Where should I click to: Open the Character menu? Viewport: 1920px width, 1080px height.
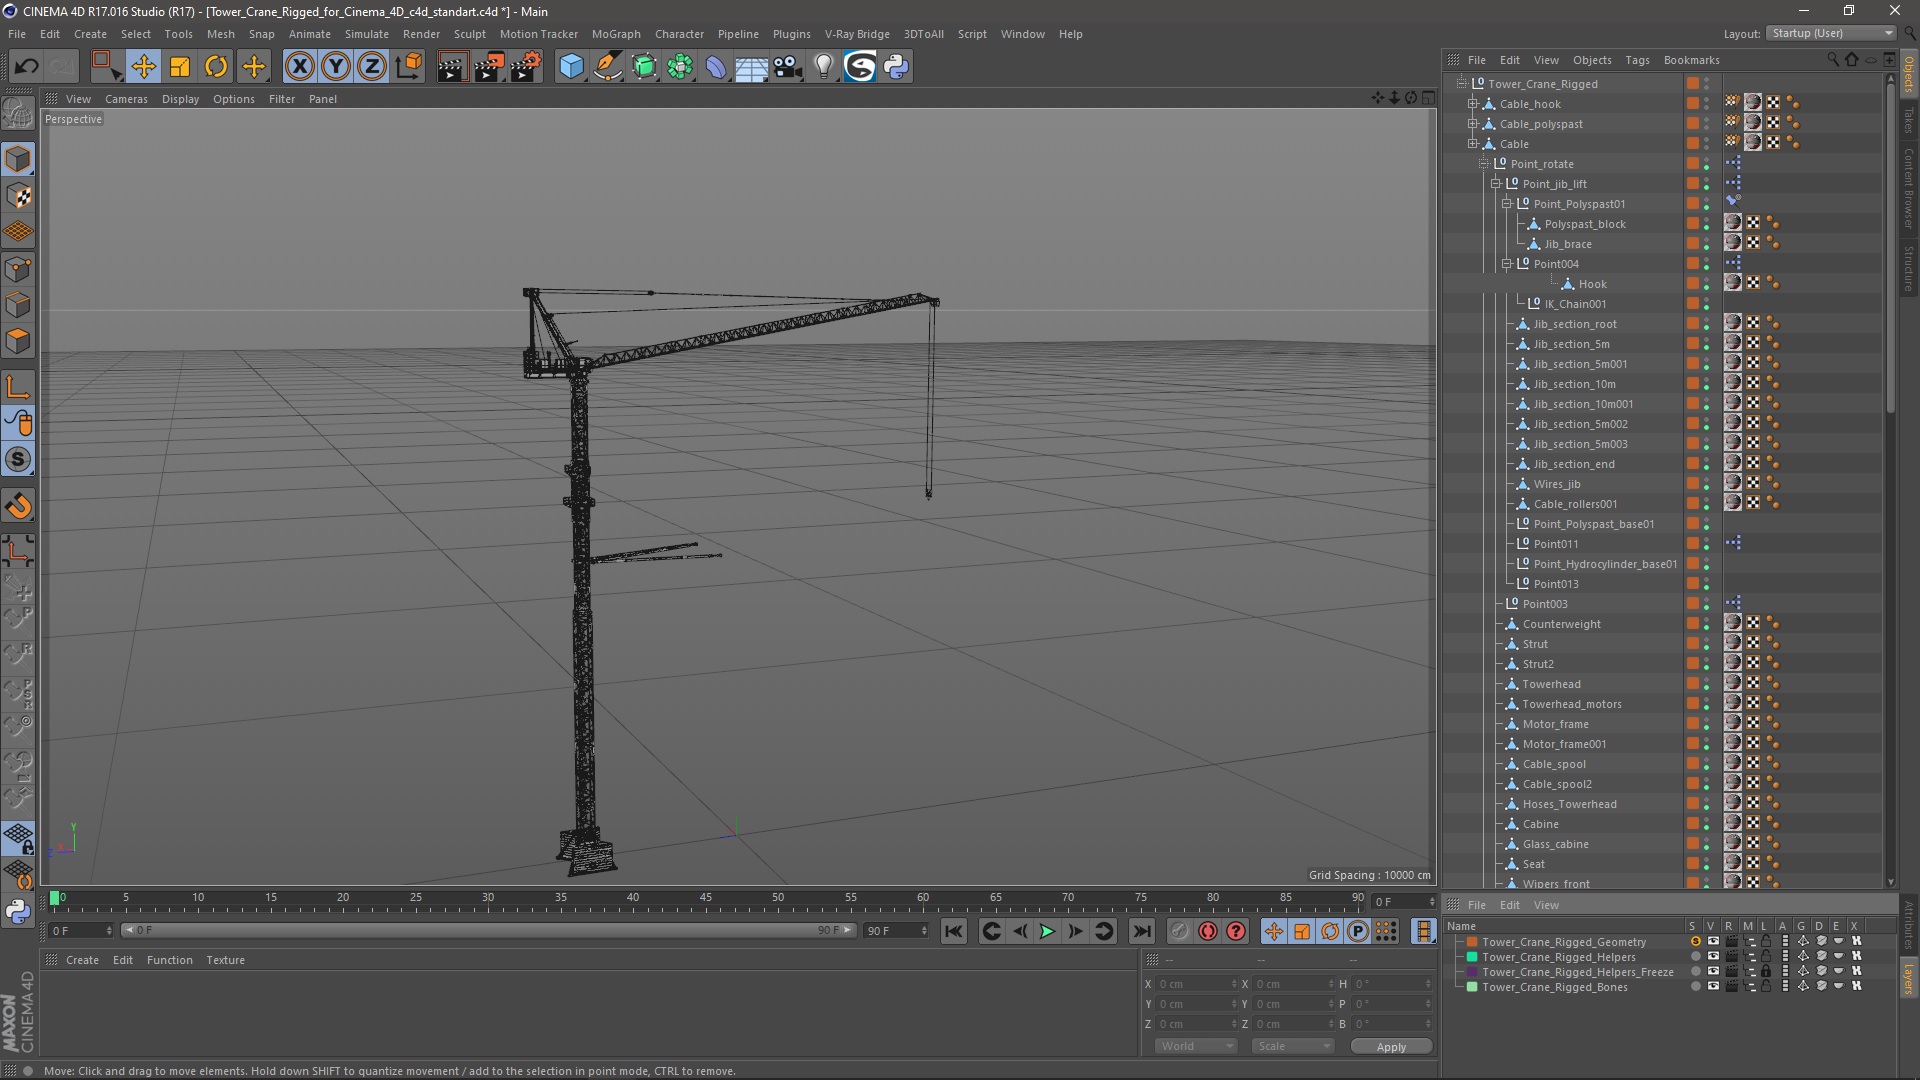[679, 34]
